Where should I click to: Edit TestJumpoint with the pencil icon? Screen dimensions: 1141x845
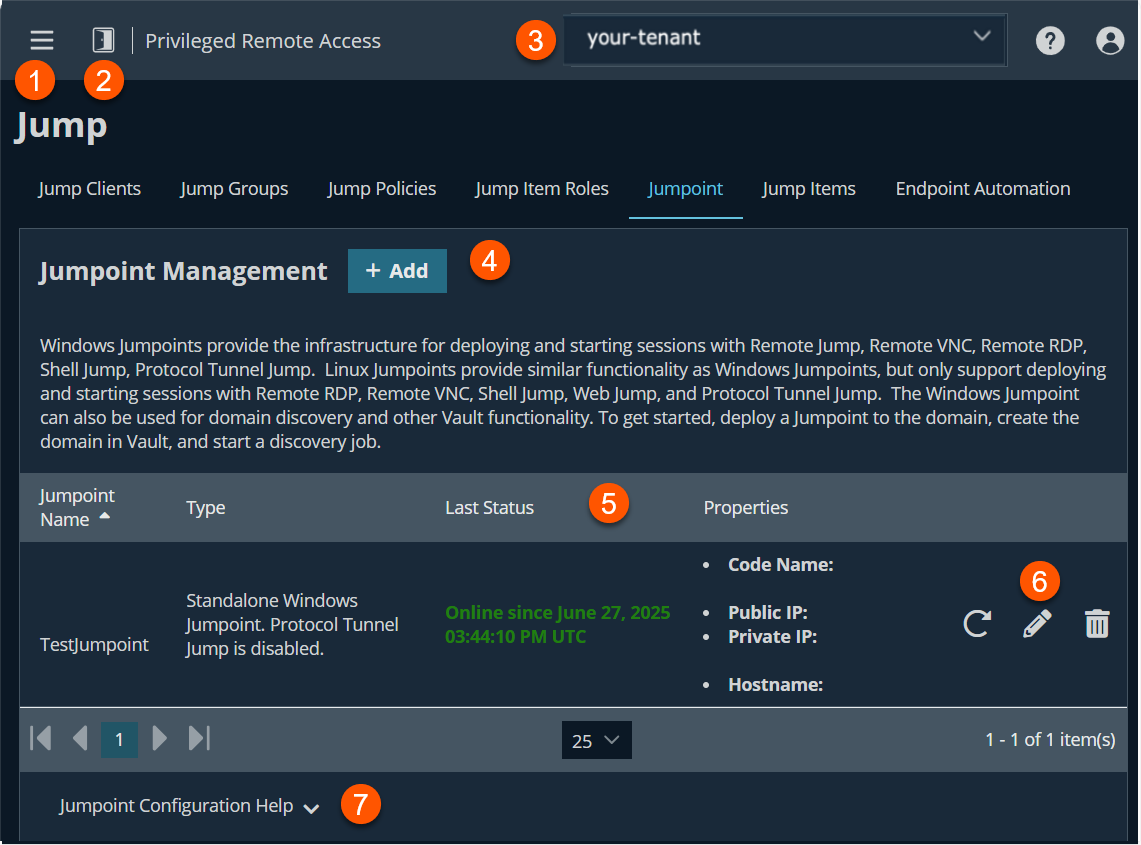click(1037, 624)
